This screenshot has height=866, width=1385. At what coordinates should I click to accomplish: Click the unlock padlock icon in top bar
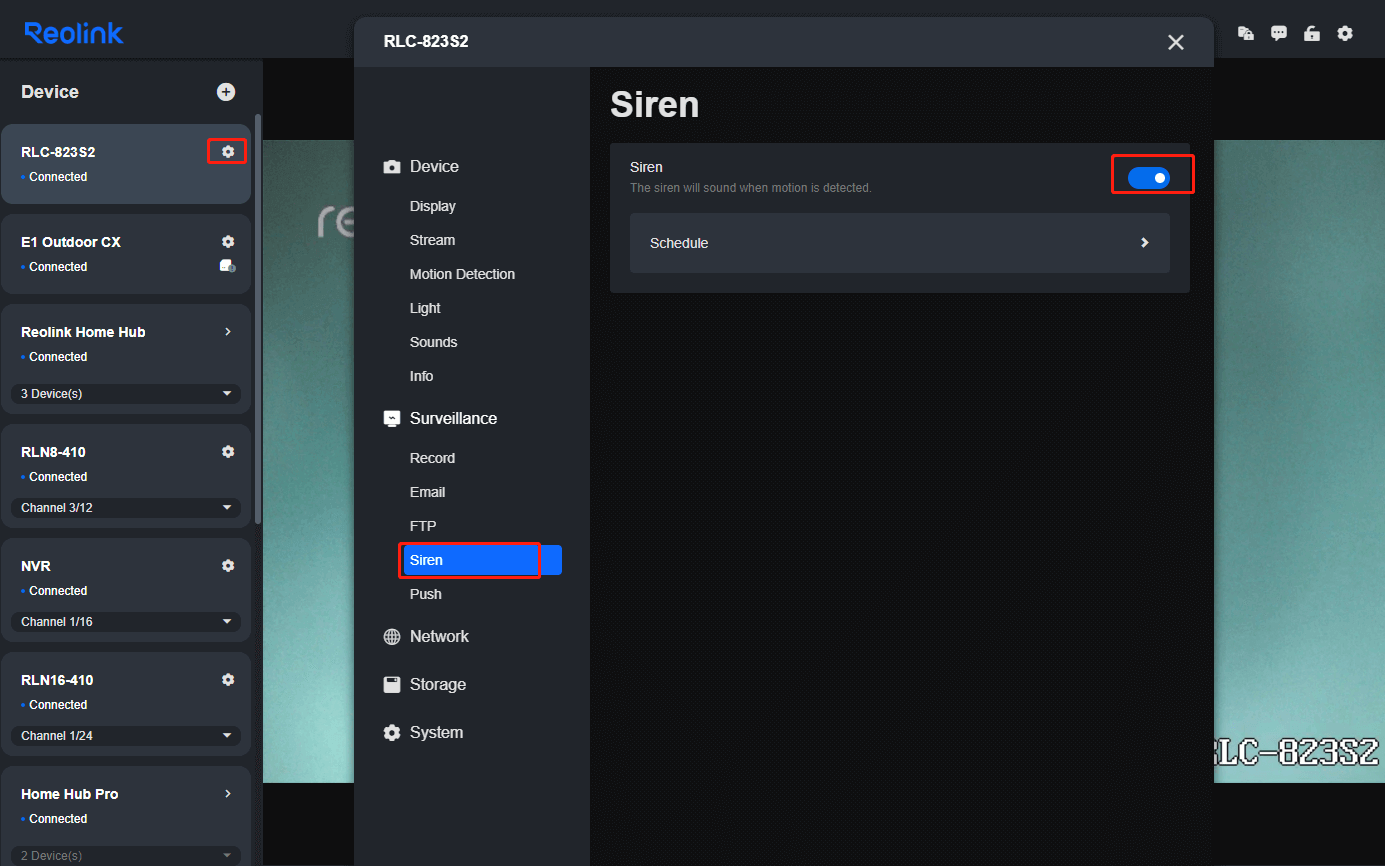(x=1312, y=33)
